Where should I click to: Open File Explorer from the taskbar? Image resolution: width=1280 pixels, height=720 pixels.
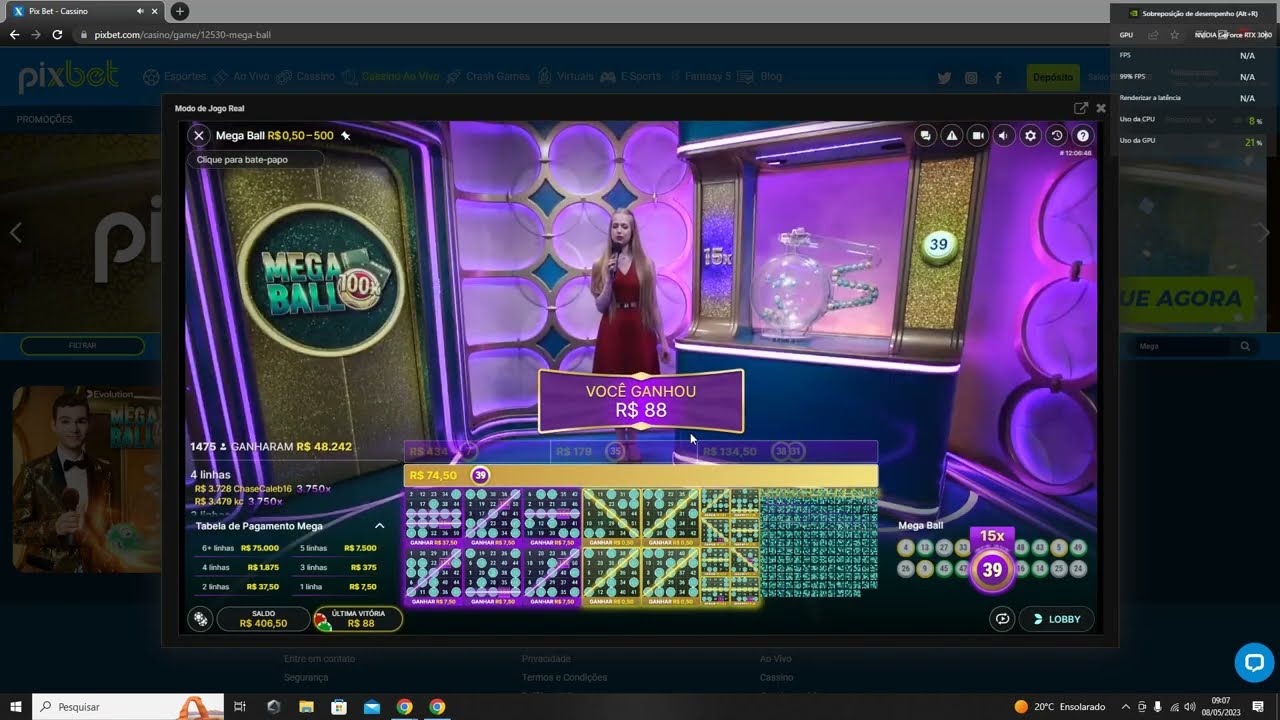click(x=306, y=706)
